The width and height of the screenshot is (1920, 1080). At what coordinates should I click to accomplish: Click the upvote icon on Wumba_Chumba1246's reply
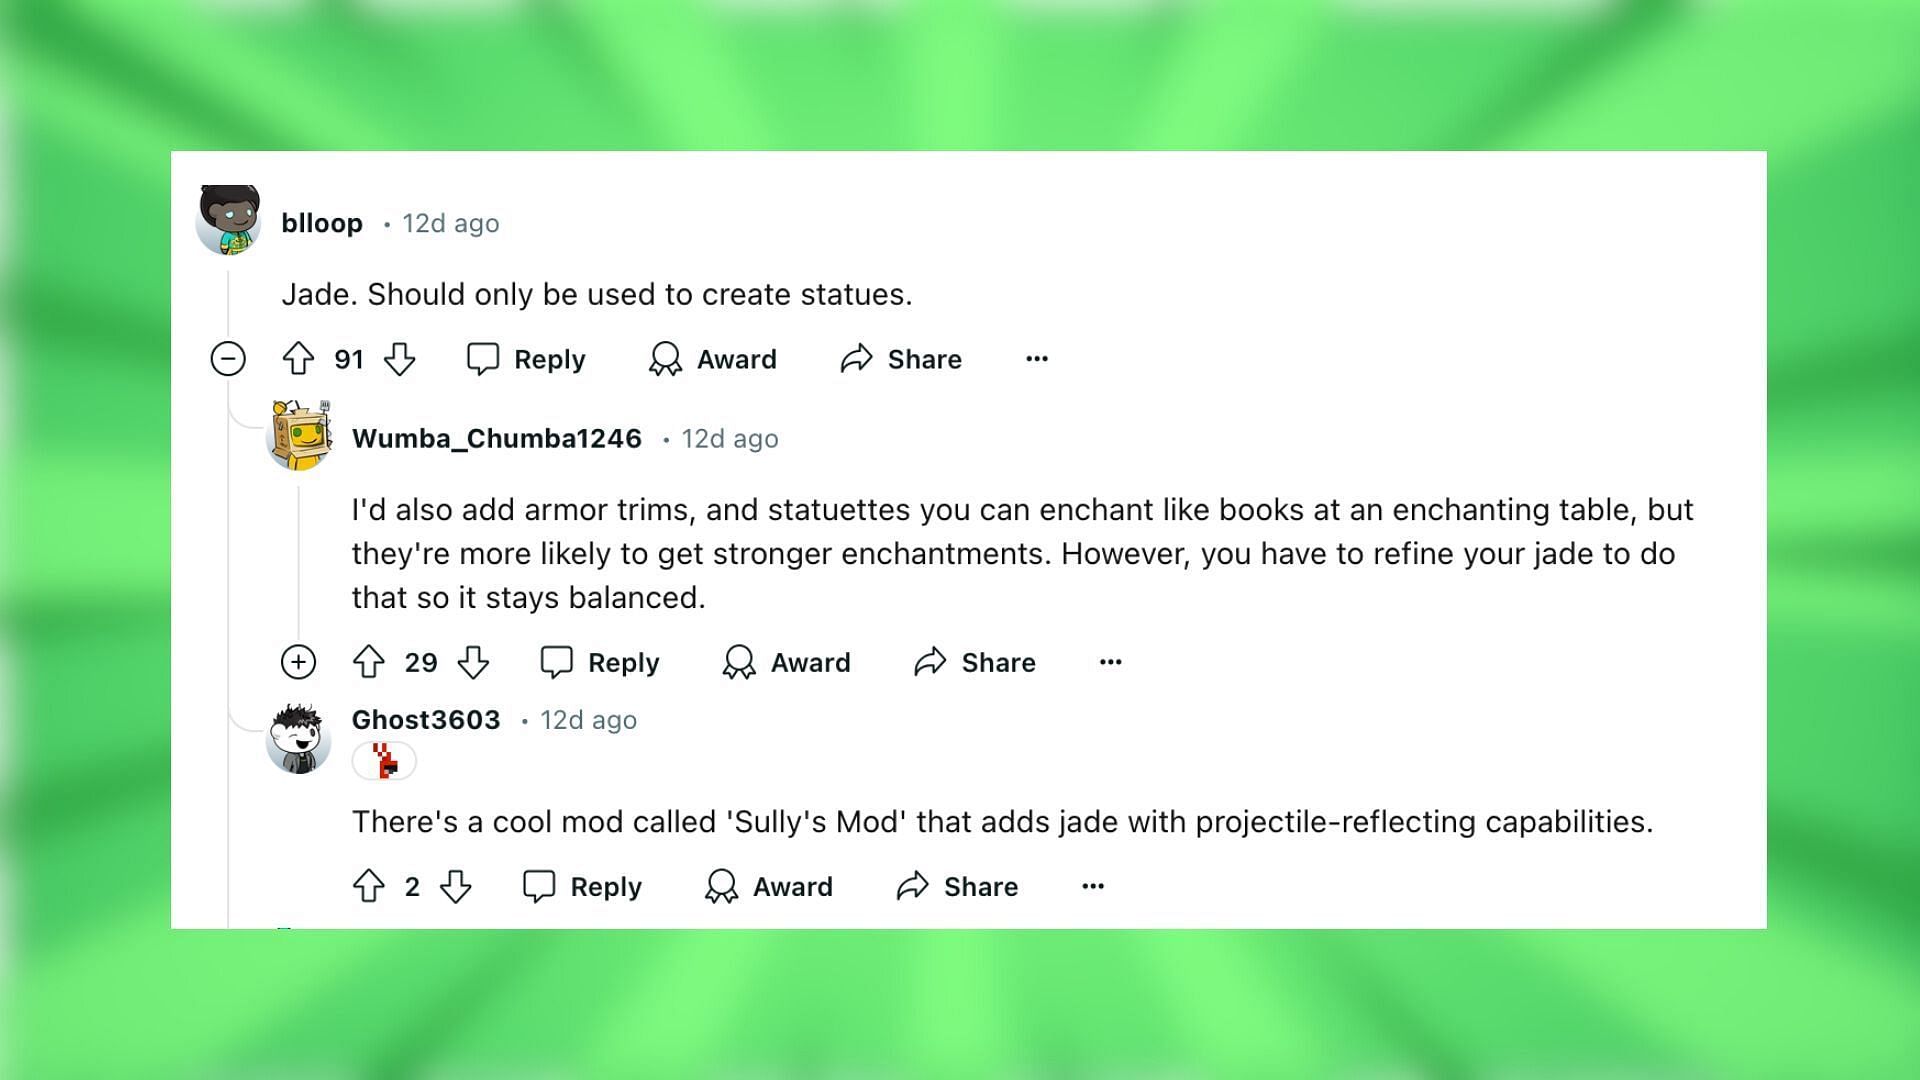click(x=369, y=662)
